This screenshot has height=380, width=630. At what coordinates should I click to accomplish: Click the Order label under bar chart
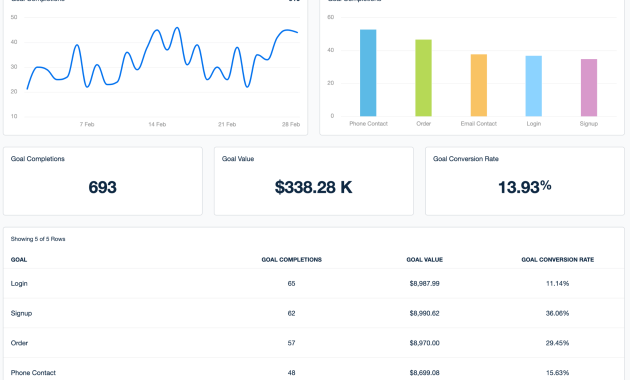[423, 124]
